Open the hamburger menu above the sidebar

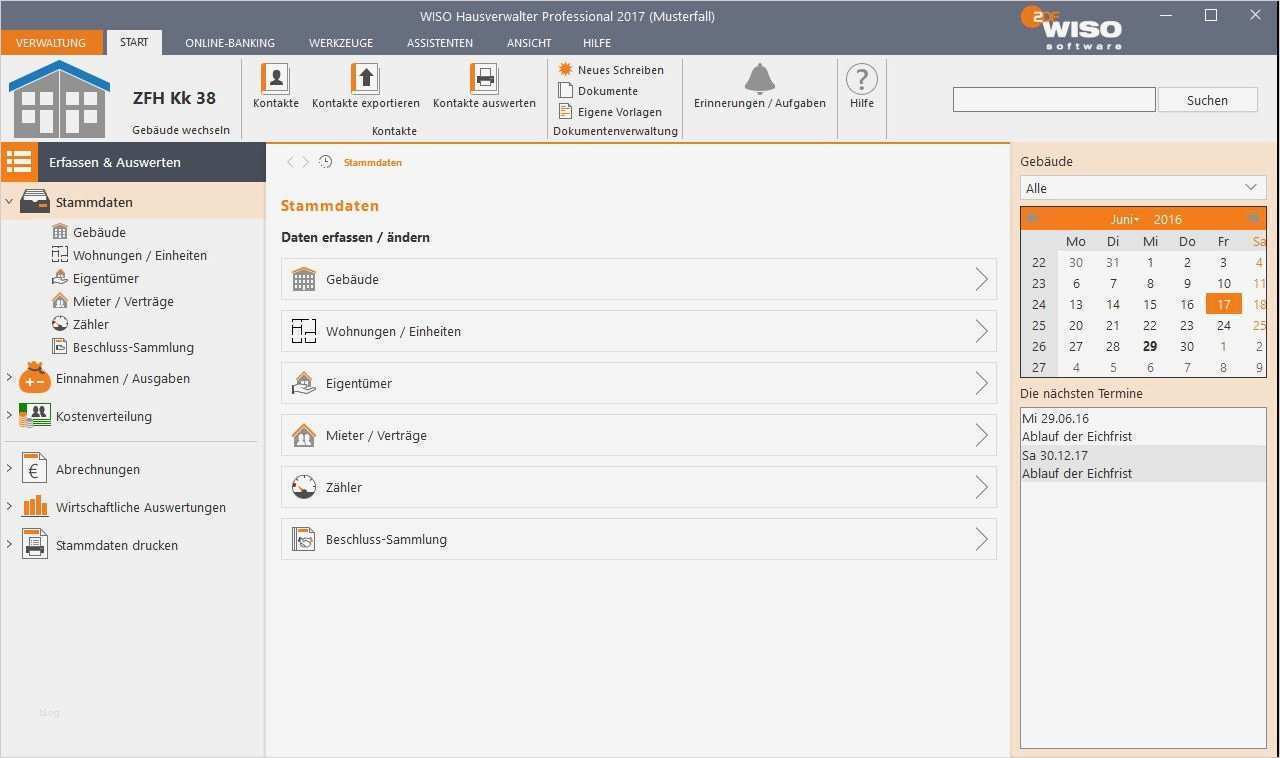point(18,161)
